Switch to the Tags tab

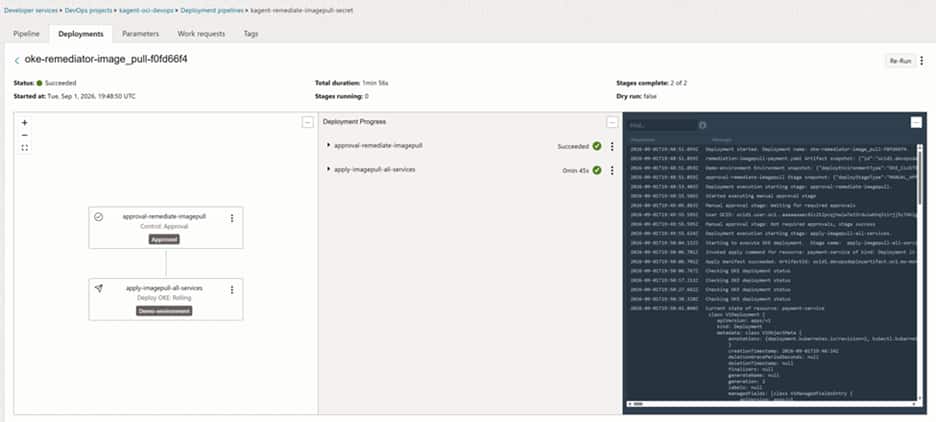pyautogui.click(x=251, y=34)
